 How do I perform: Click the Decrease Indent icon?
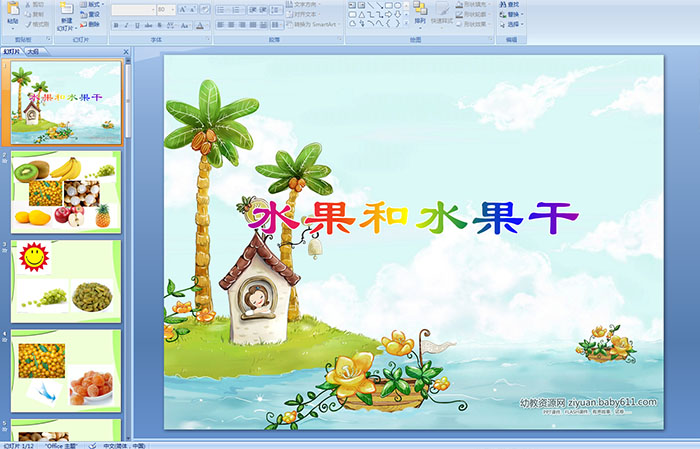pyautogui.click(x=253, y=9)
